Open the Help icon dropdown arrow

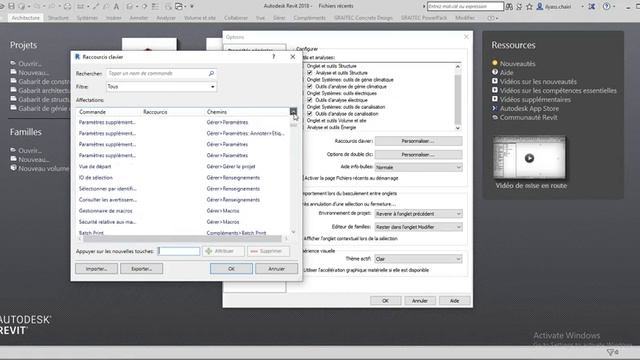coord(614,6)
